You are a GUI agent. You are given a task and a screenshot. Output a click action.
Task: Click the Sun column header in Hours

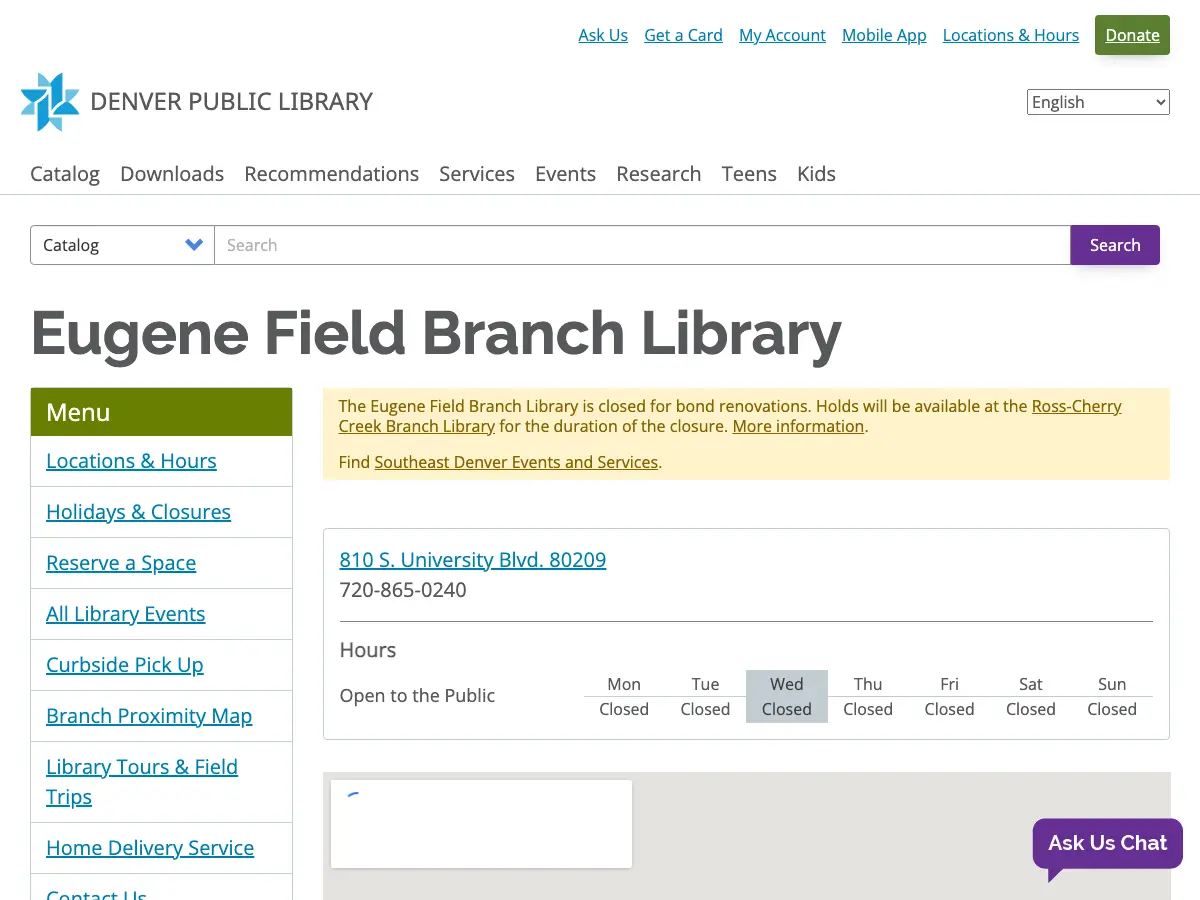pyautogui.click(x=1112, y=684)
